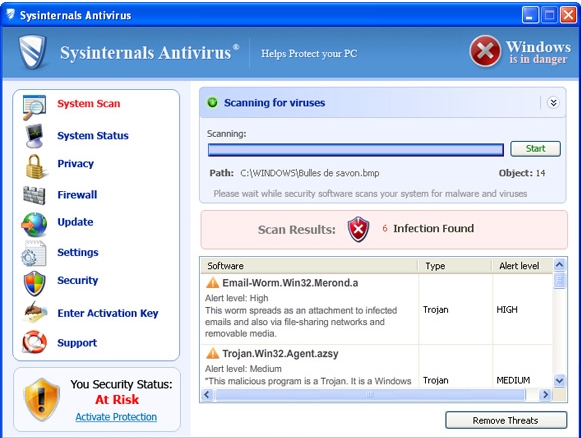This screenshot has height=438, width=581.
Task: Click the Firewall brick wall icon
Action: tap(34, 195)
